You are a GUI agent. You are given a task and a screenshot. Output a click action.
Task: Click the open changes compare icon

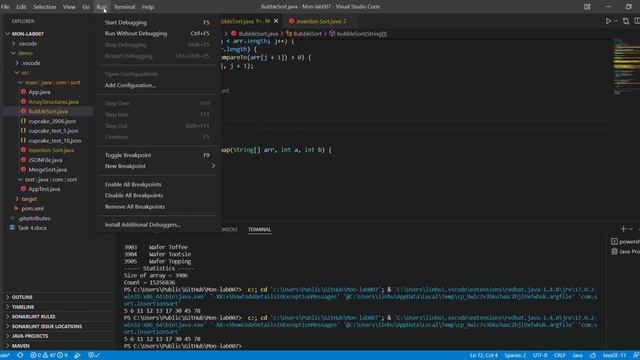[x=626, y=21]
